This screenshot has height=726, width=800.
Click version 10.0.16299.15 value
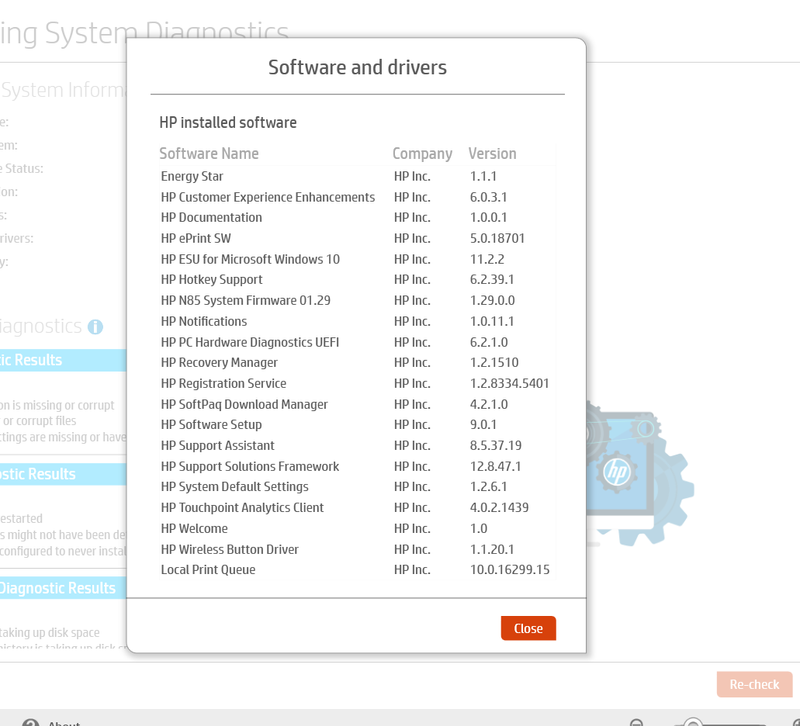tap(510, 570)
